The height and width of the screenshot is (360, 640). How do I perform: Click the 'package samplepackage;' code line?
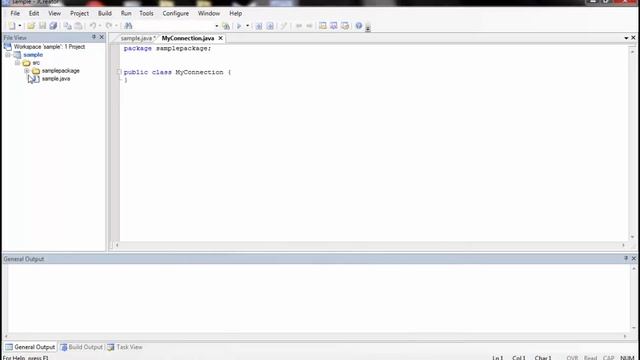(x=167, y=48)
